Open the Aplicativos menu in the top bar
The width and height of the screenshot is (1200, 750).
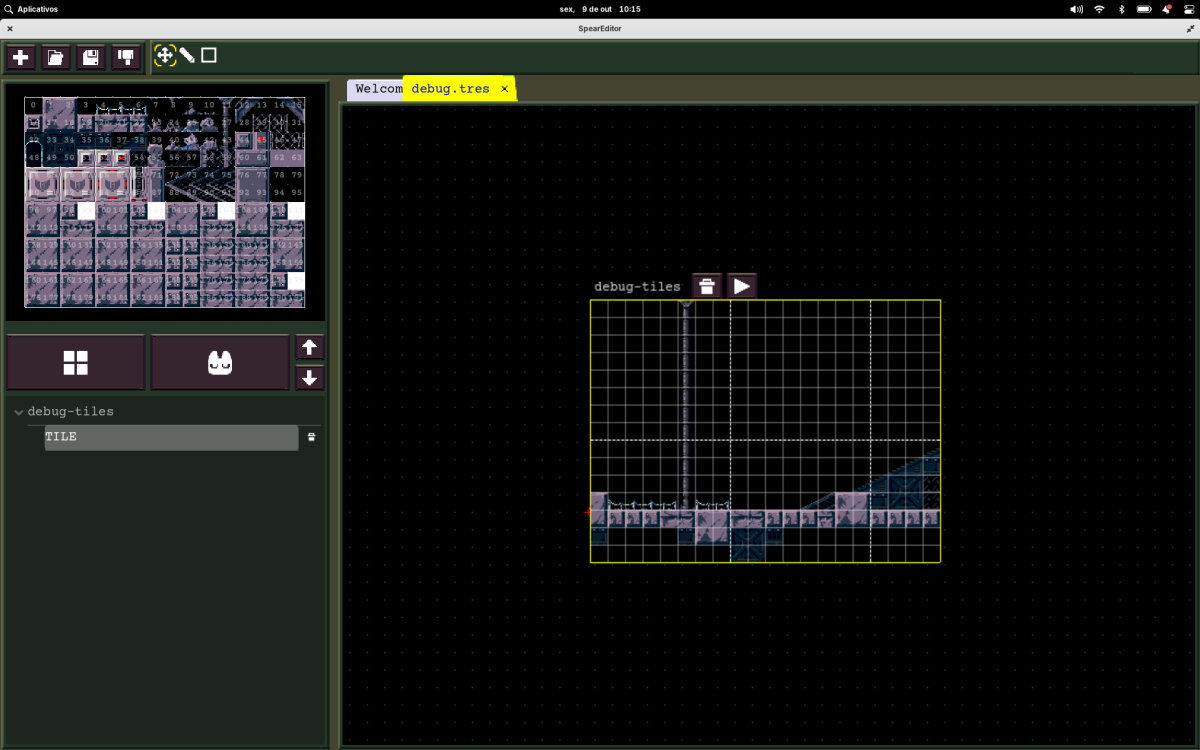click(x=31, y=9)
